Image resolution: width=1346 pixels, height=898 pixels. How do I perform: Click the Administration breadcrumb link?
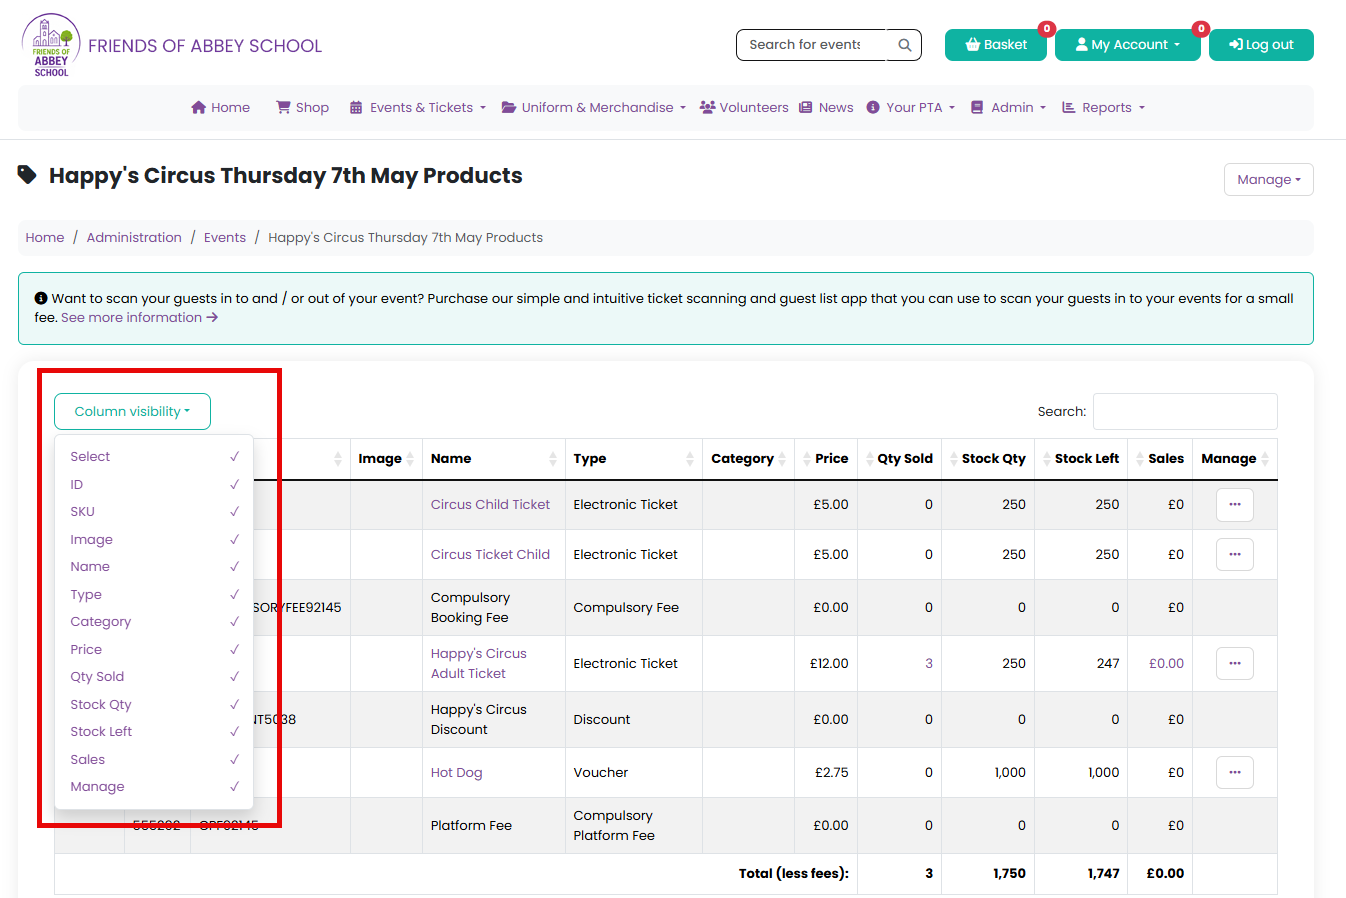coord(134,238)
